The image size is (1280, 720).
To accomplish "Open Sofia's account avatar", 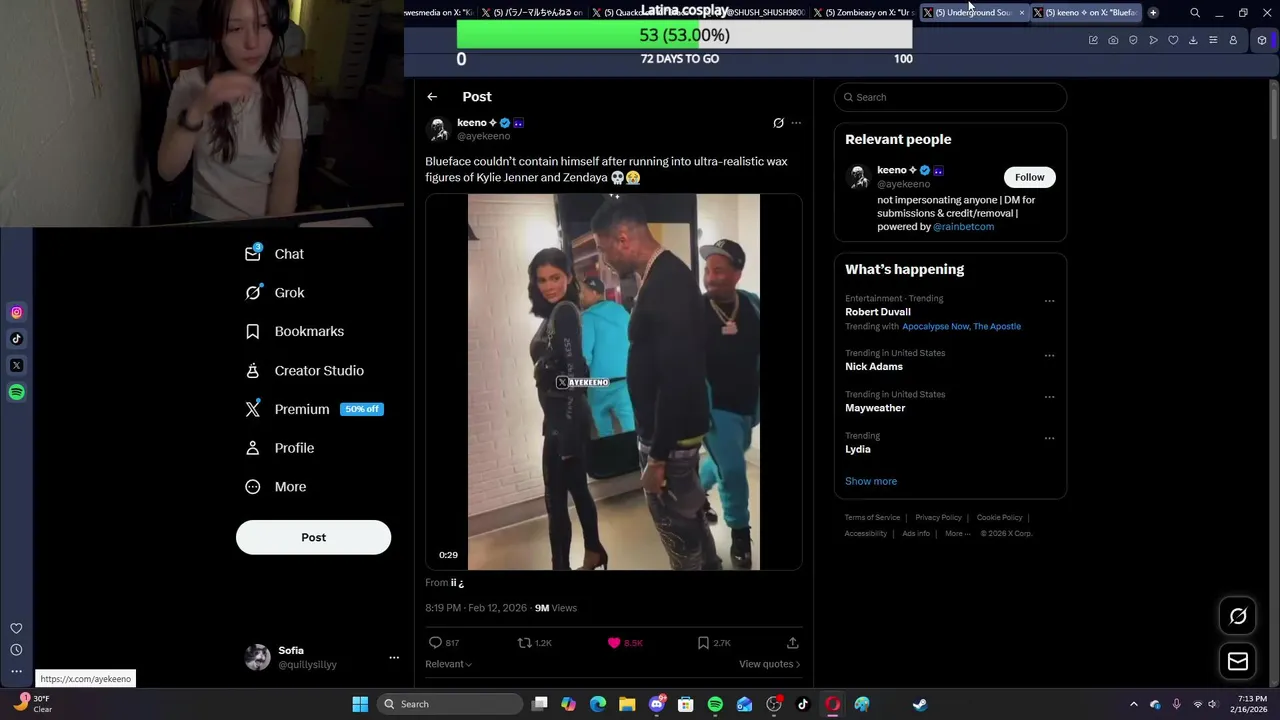I will pyautogui.click(x=258, y=657).
